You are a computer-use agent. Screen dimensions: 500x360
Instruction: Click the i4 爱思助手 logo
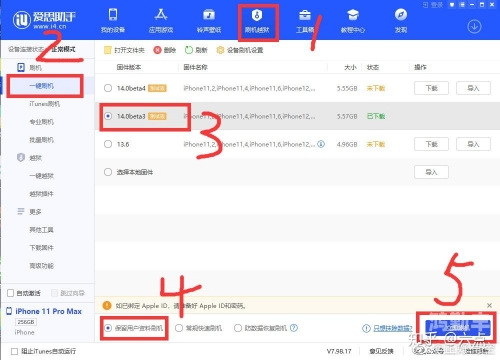[x=44, y=19]
